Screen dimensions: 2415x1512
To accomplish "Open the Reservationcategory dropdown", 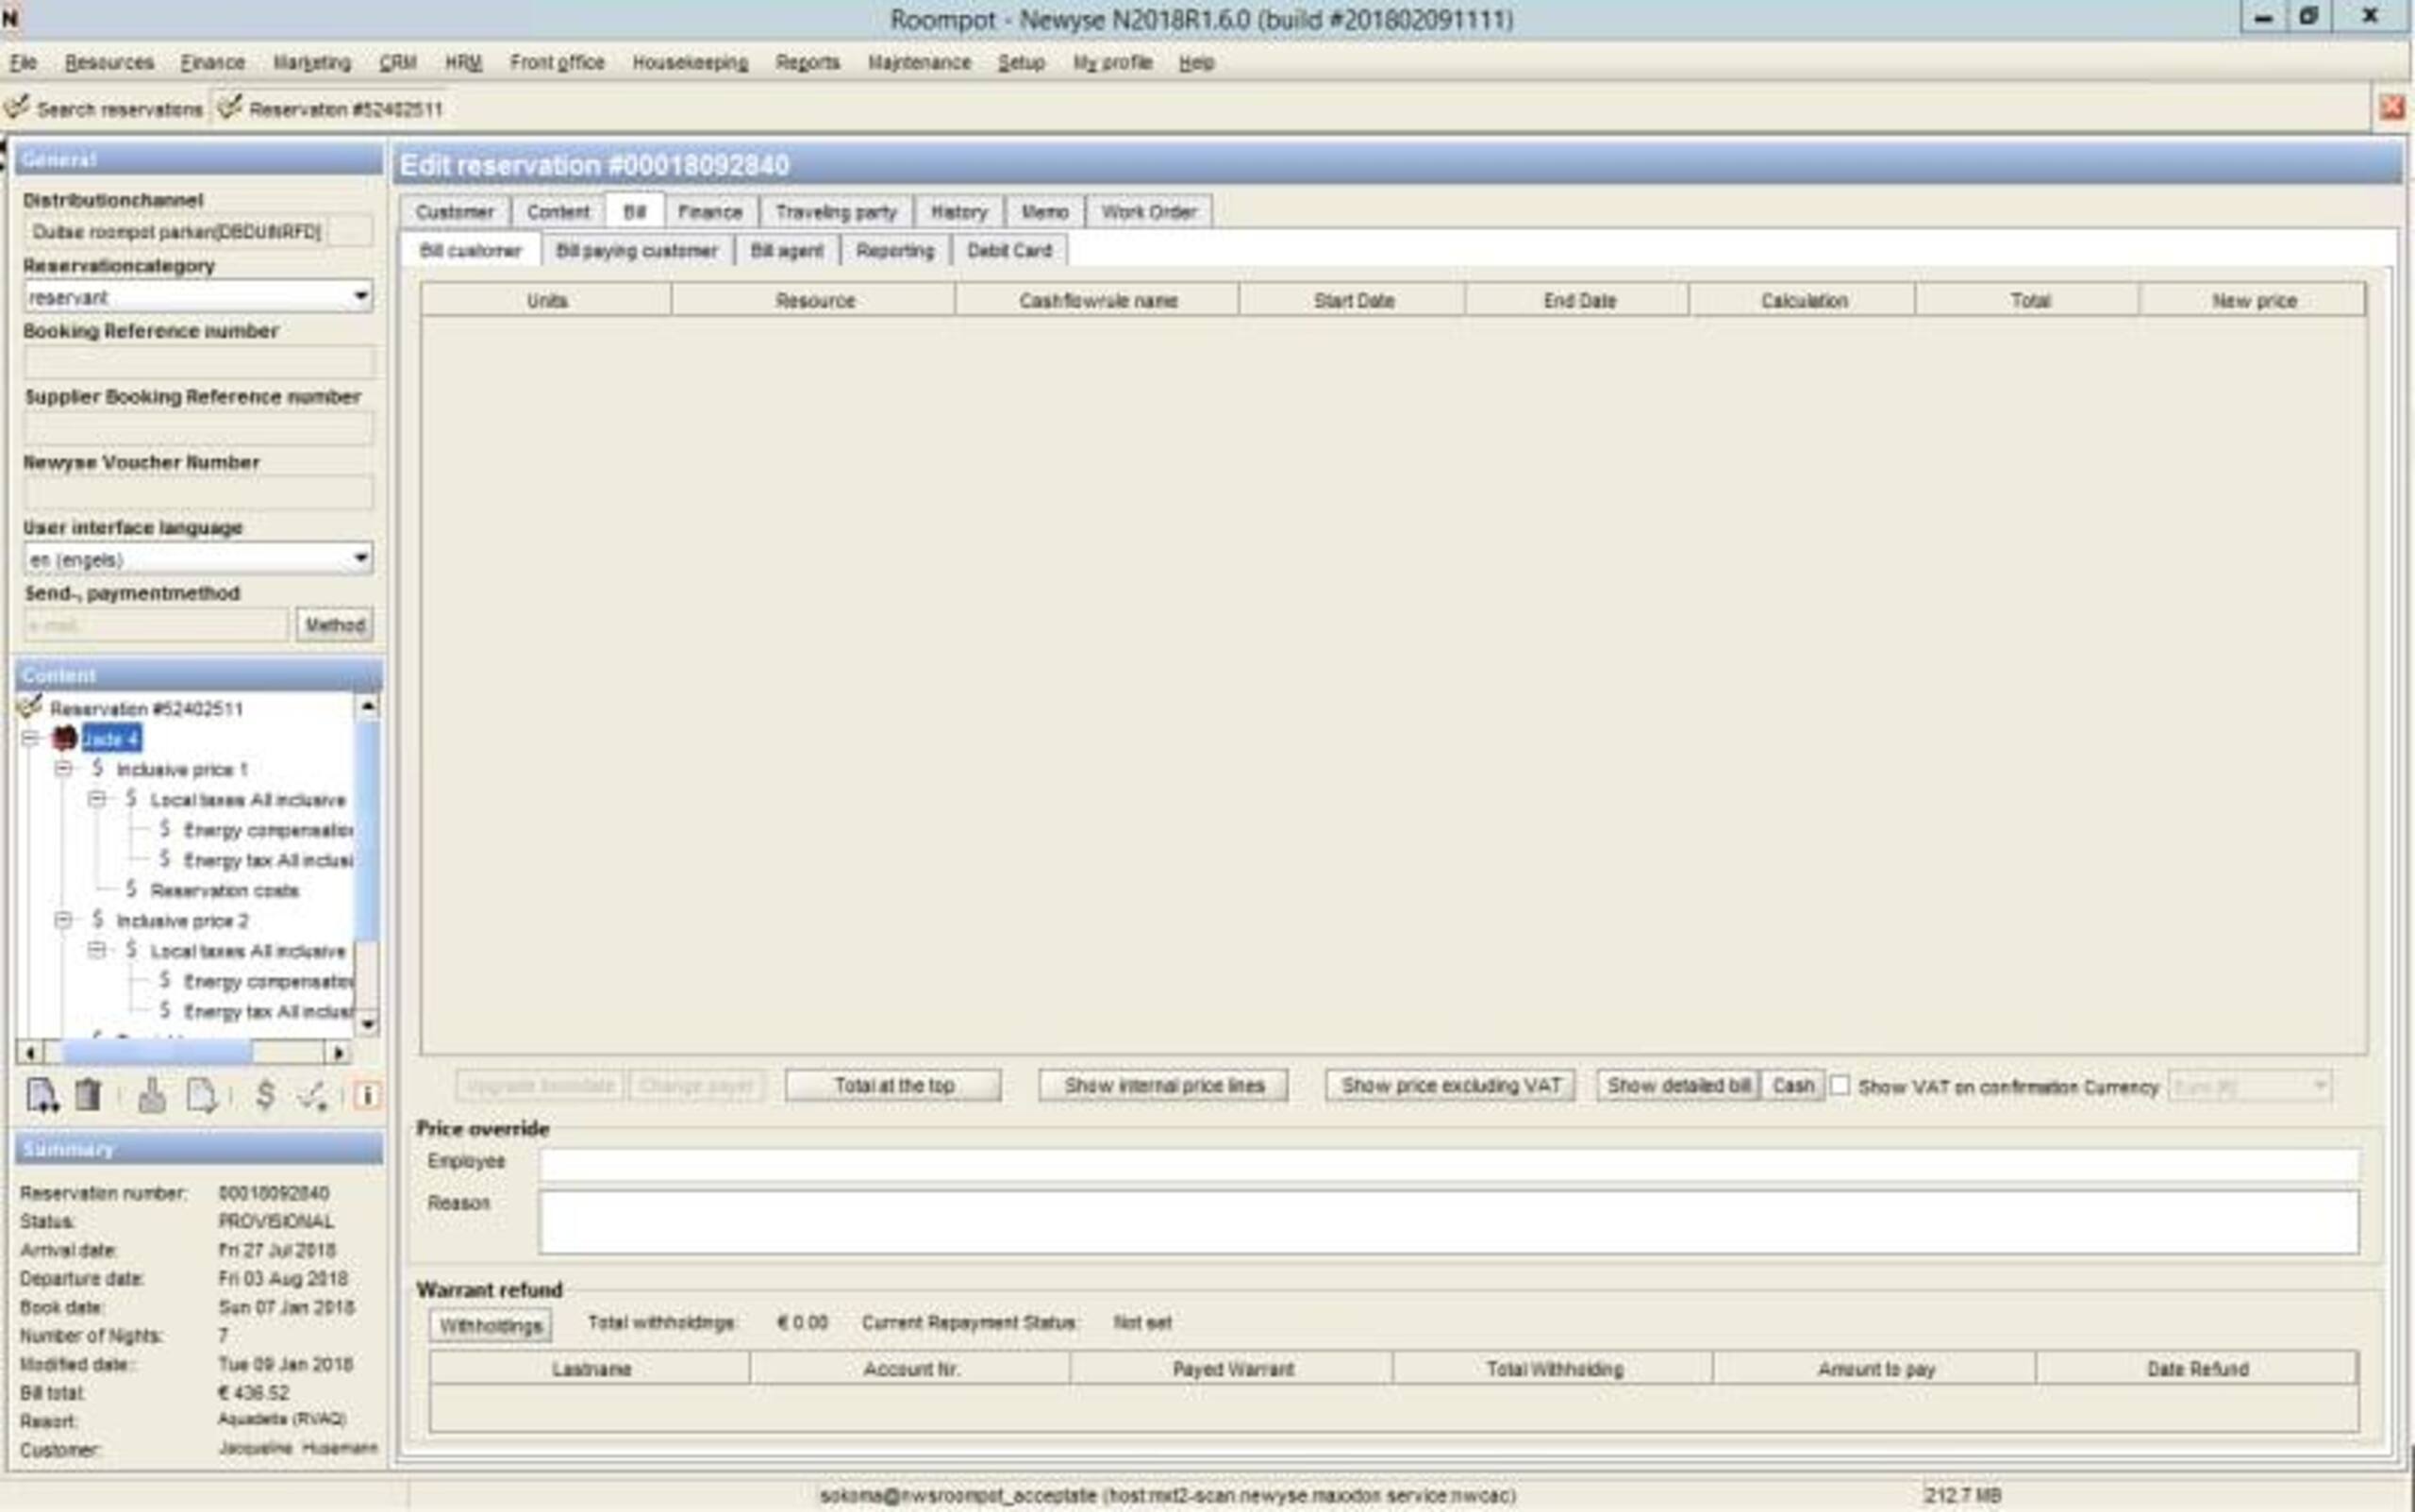I will click(361, 296).
